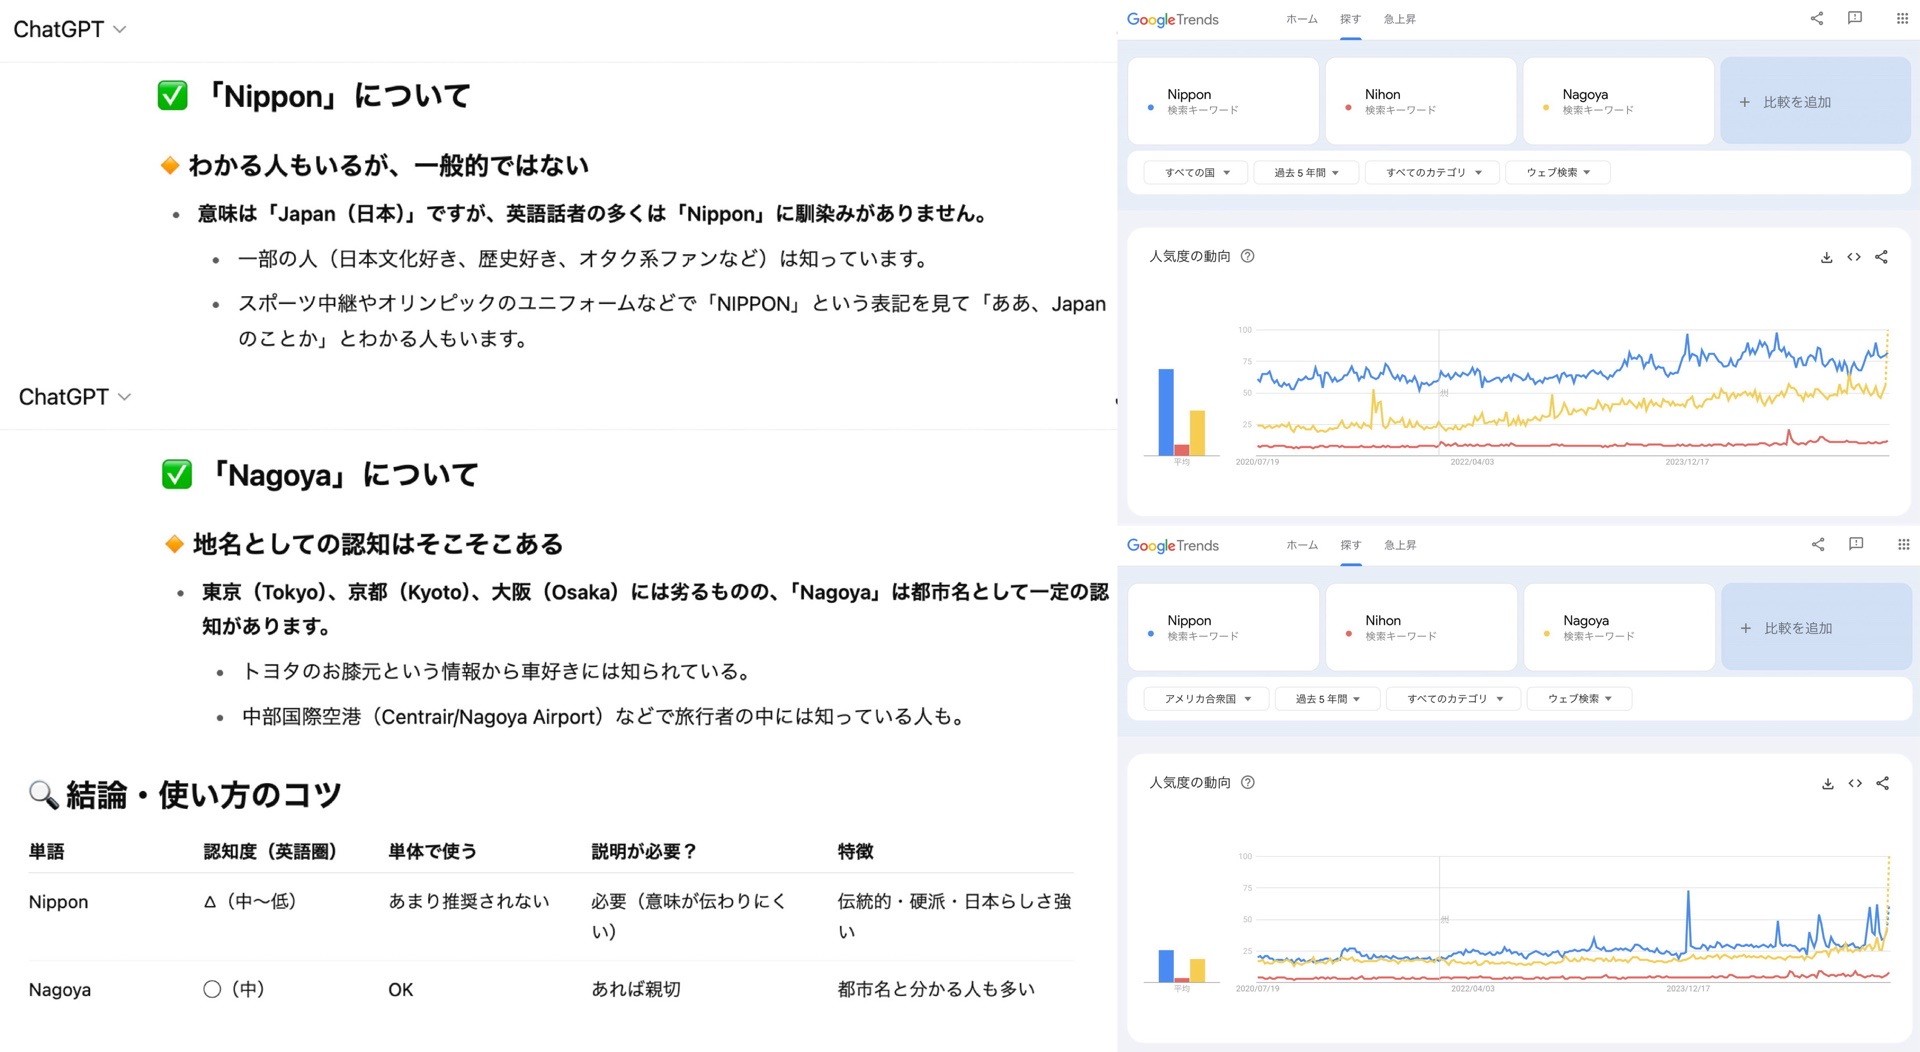Download CSV from lower trend chart
This screenshot has width=1920, height=1052.
[1827, 783]
